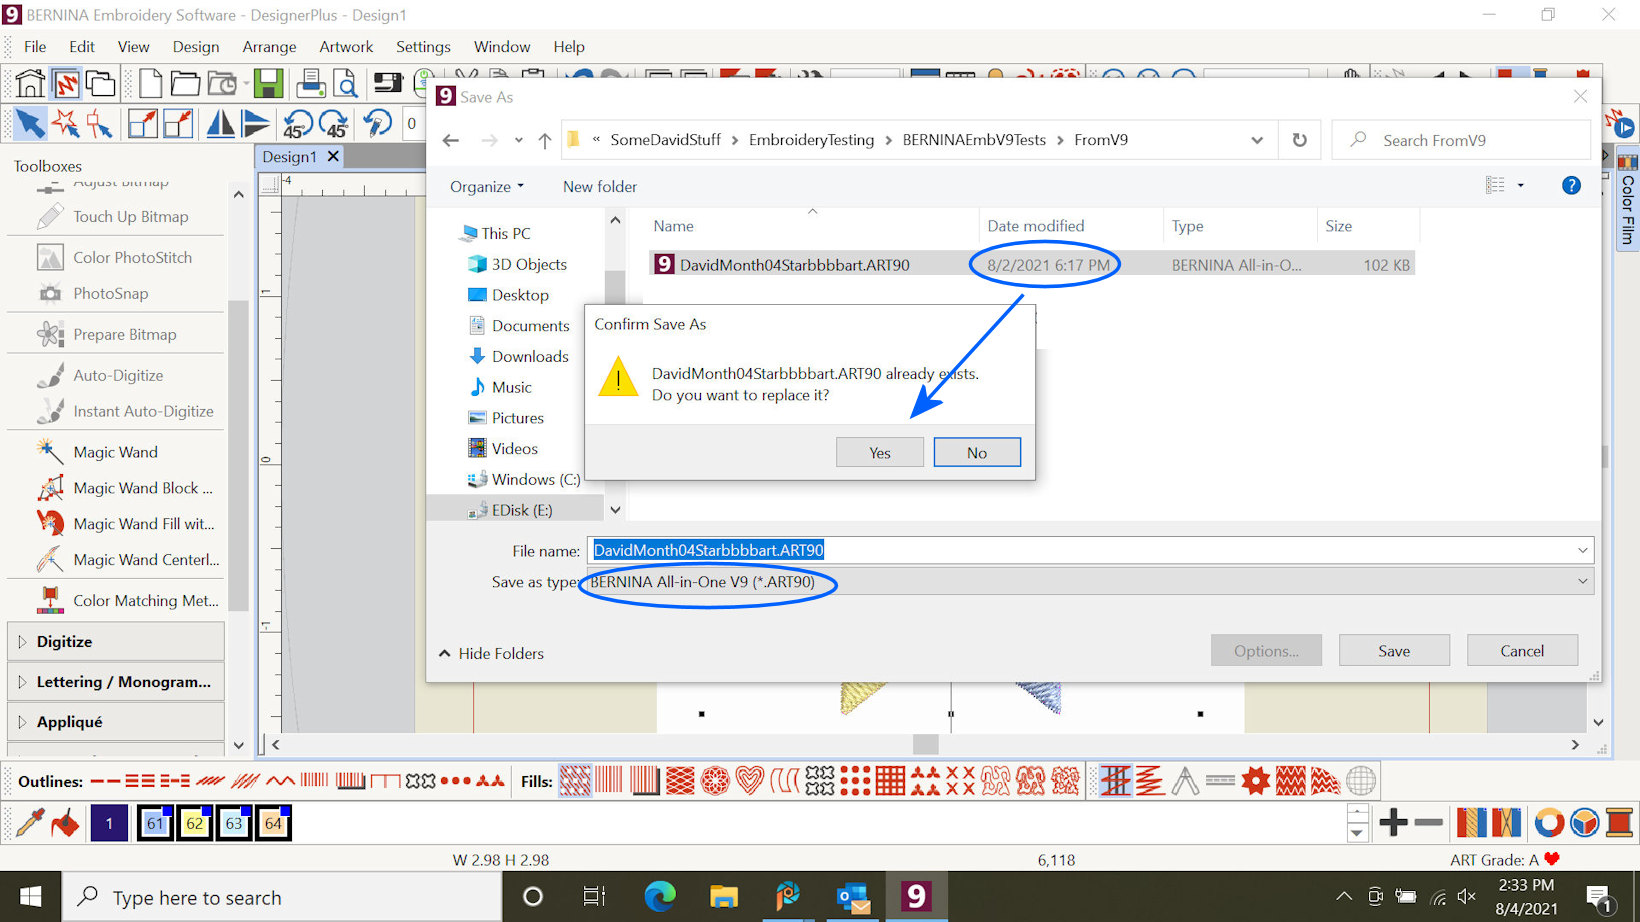Click No in Confirm Save As
Viewport: 1640px width, 922px height.
(x=977, y=453)
